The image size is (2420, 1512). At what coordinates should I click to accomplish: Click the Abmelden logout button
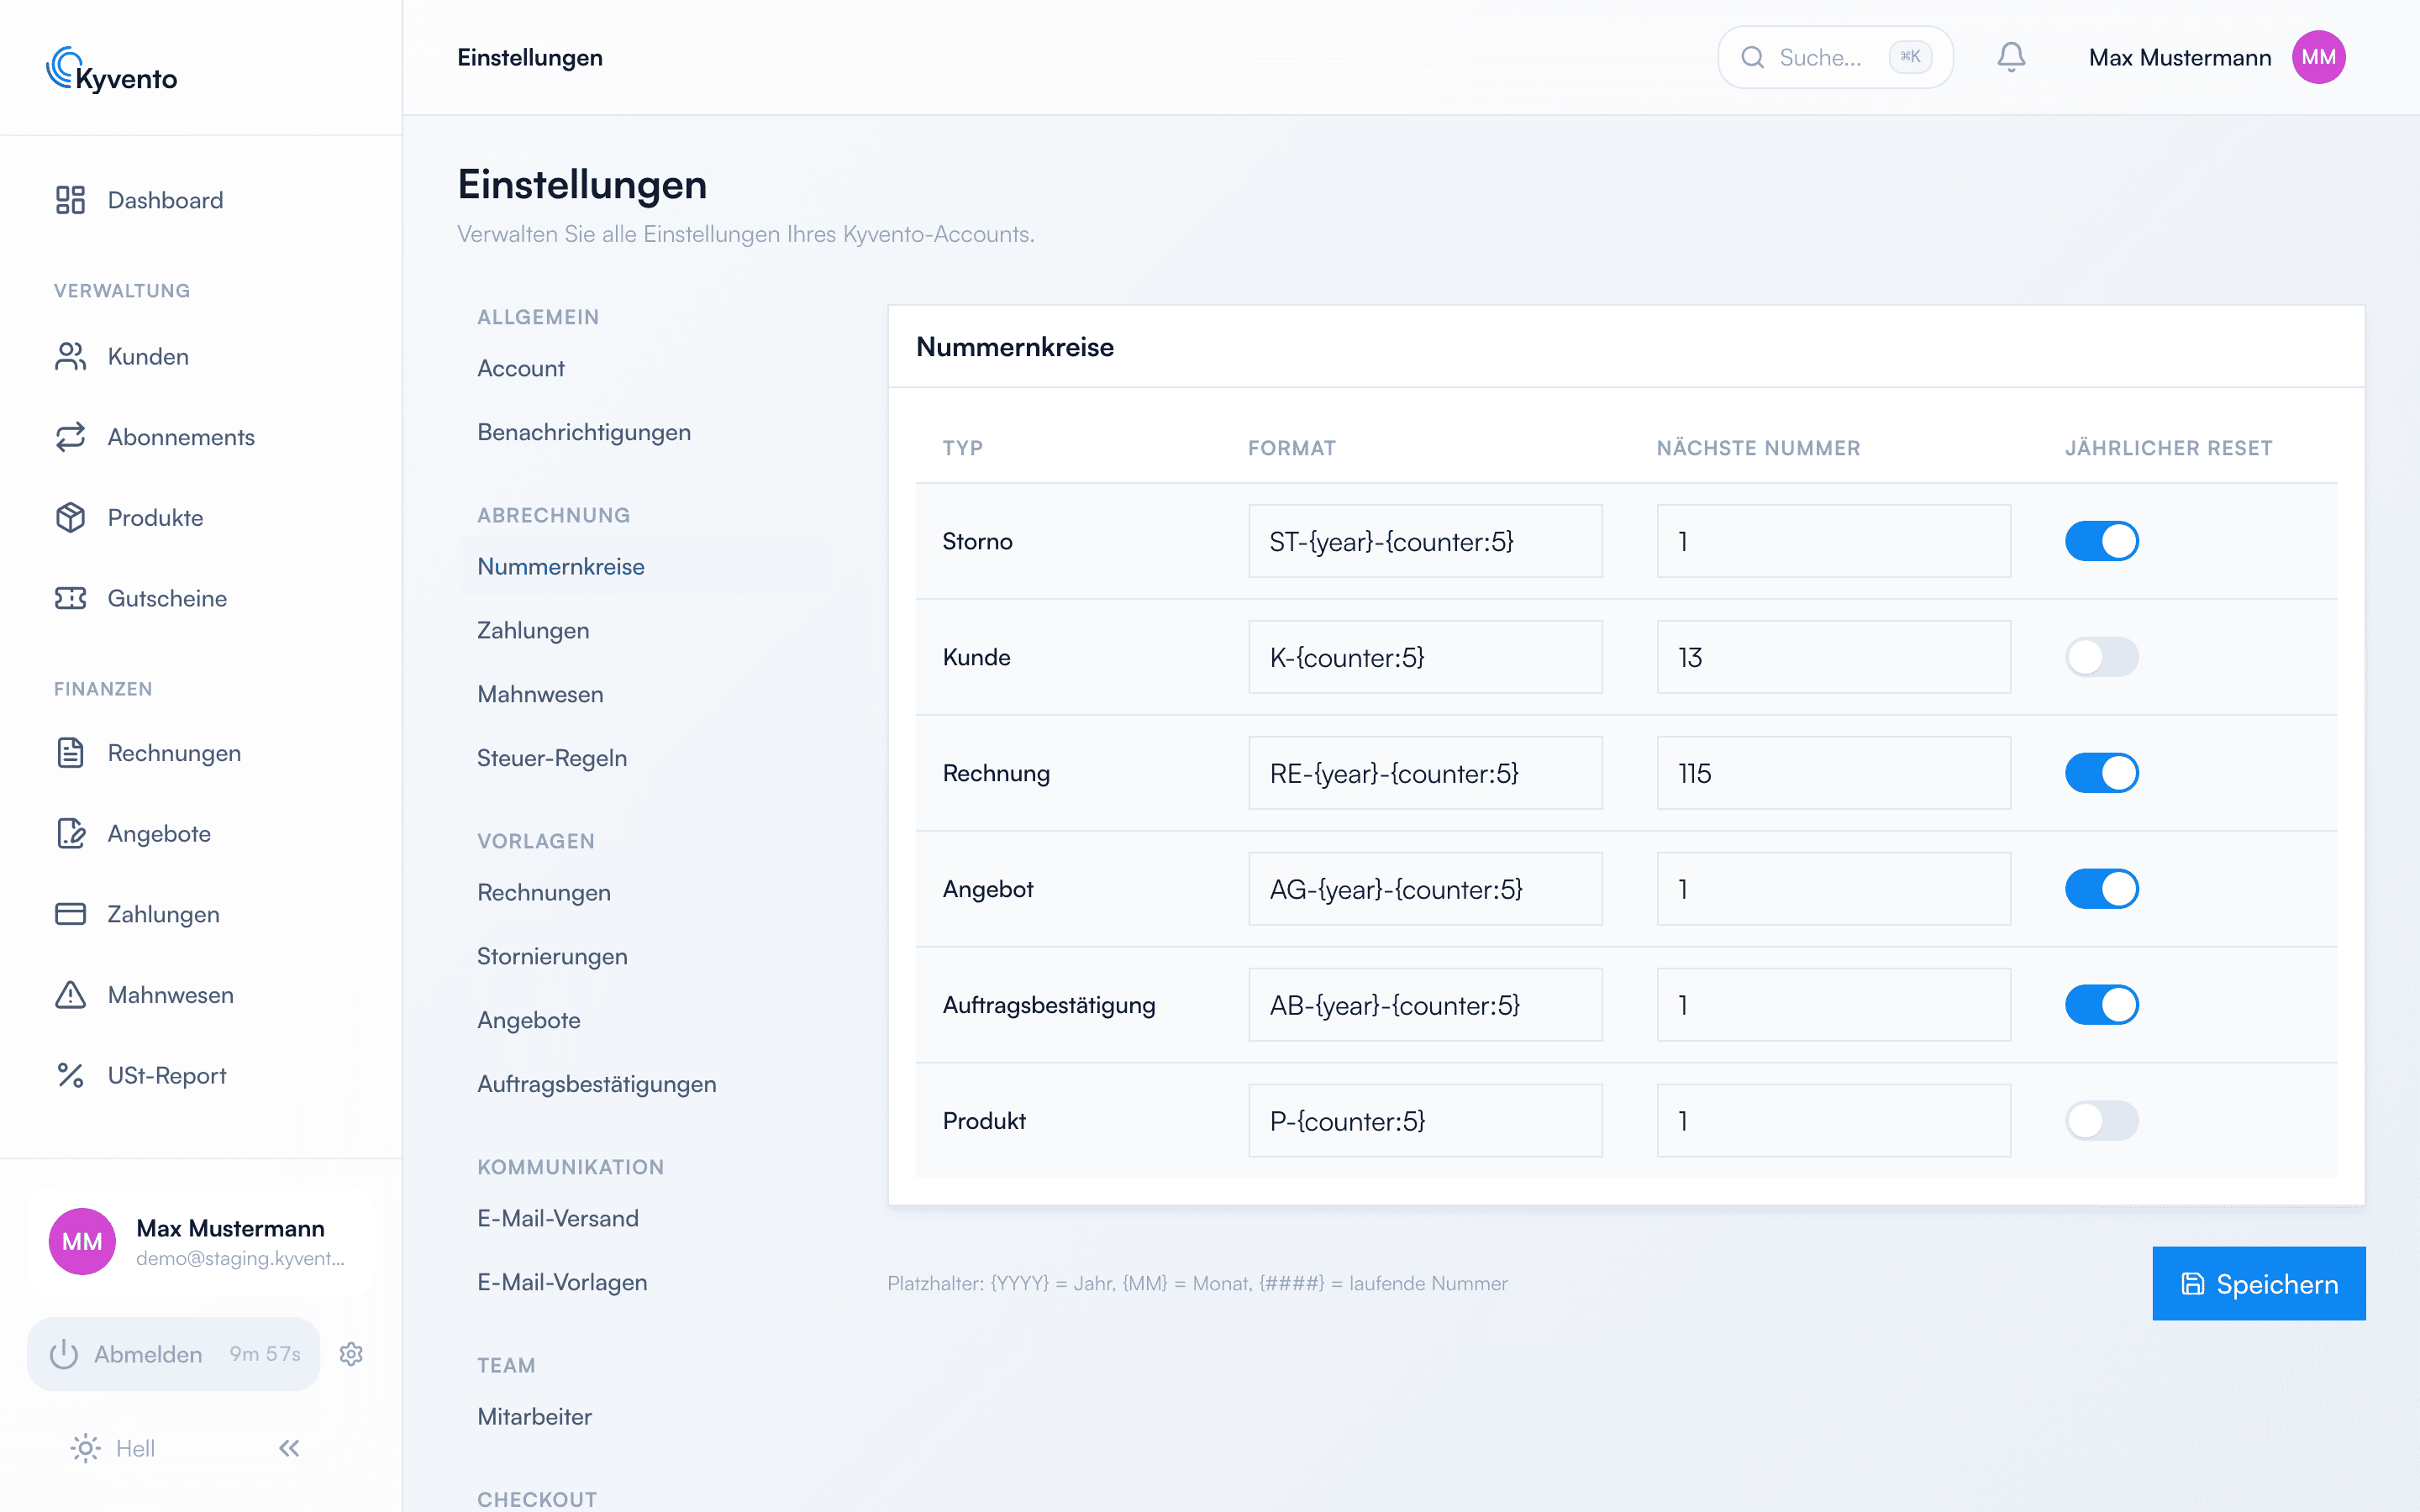173,1354
